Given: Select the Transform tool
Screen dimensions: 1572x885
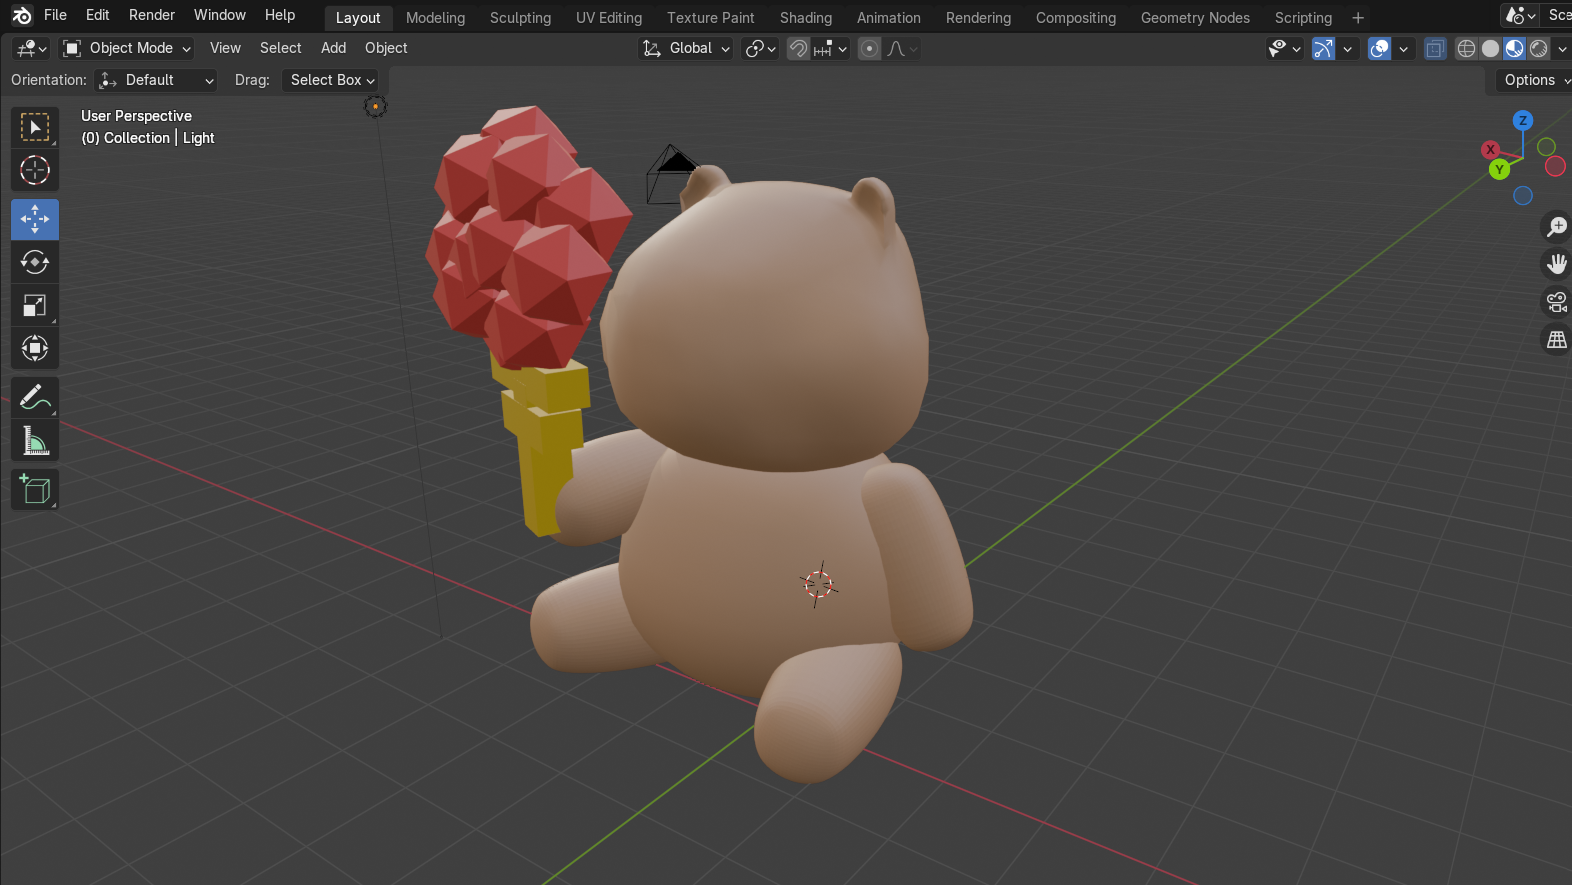Looking at the screenshot, I should (35, 349).
